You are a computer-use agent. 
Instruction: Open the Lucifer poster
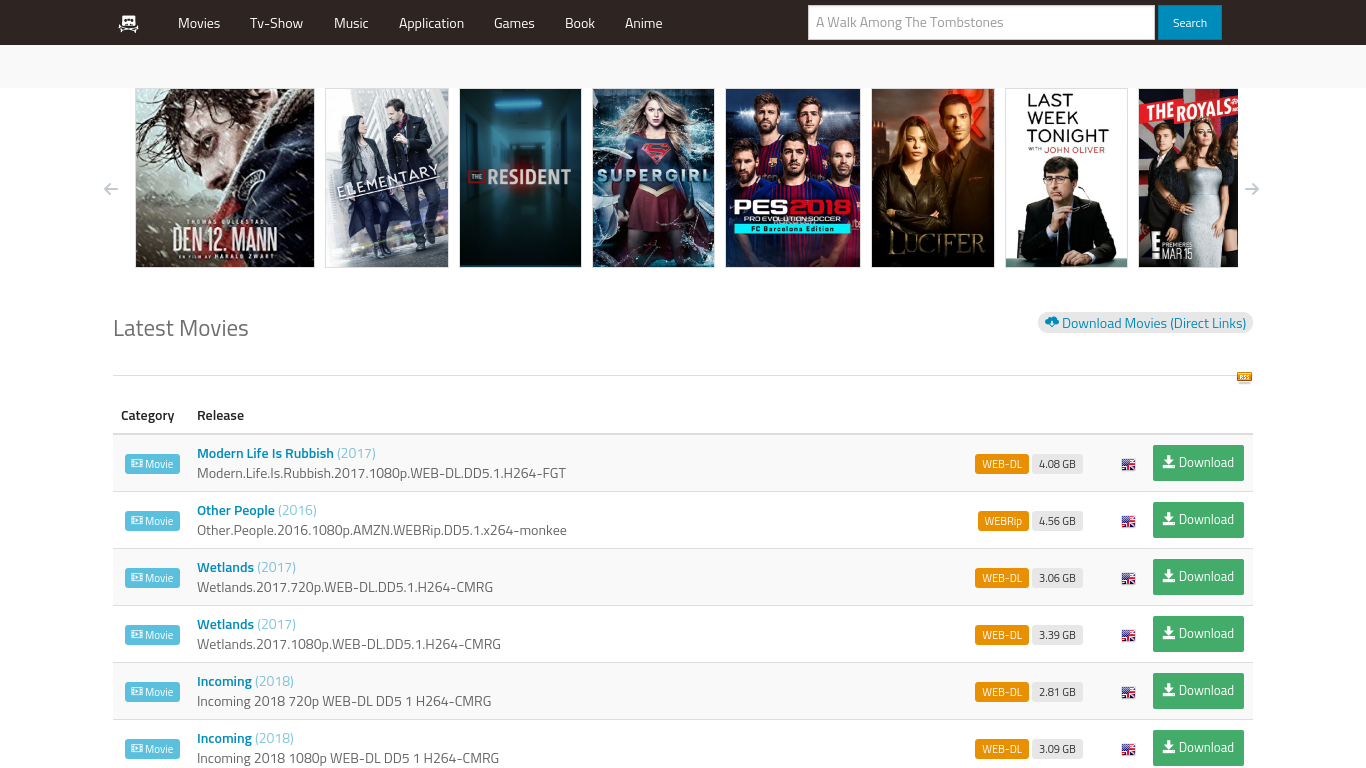(x=933, y=178)
